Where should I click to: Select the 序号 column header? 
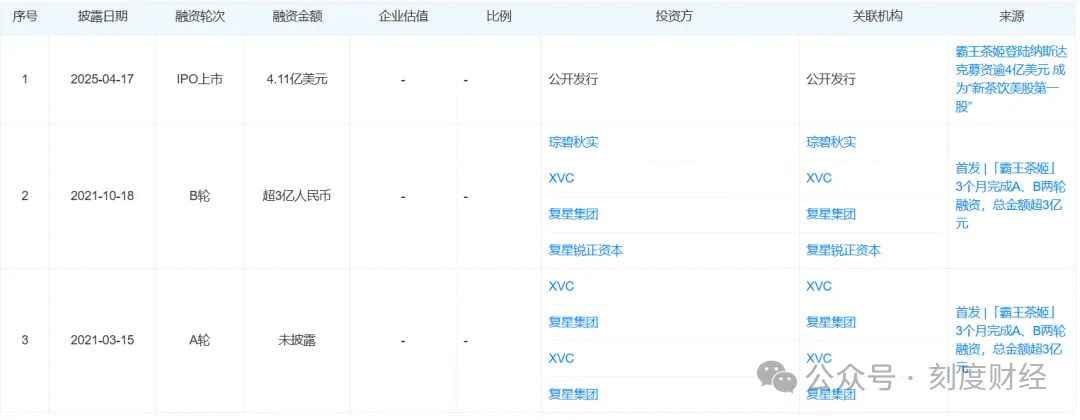point(25,17)
